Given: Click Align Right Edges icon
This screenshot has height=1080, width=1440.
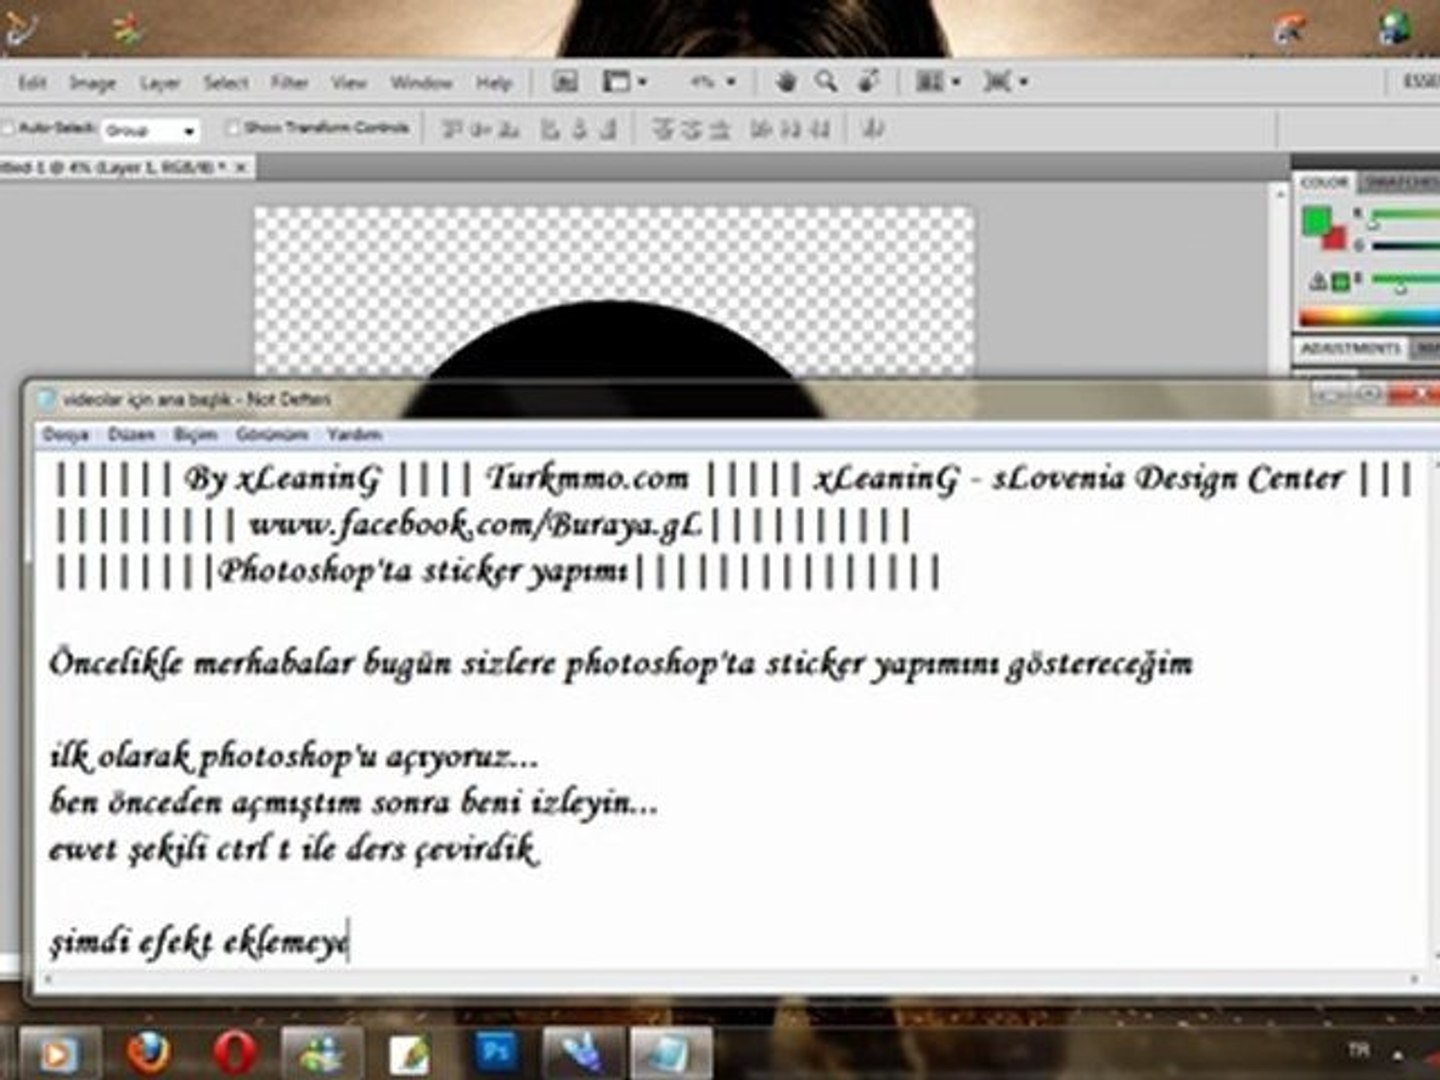Looking at the screenshot, I should (x=608, y=129).
